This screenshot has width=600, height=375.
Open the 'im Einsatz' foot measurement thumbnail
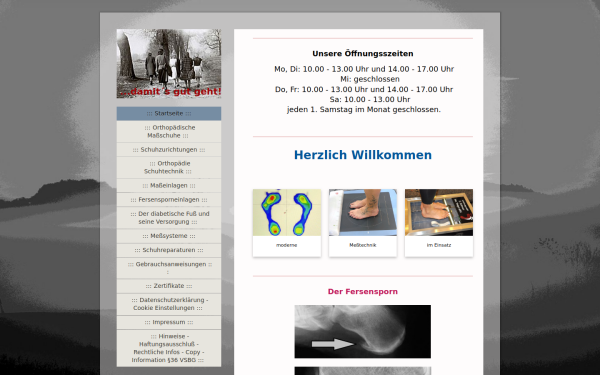(x=439, y=212)
